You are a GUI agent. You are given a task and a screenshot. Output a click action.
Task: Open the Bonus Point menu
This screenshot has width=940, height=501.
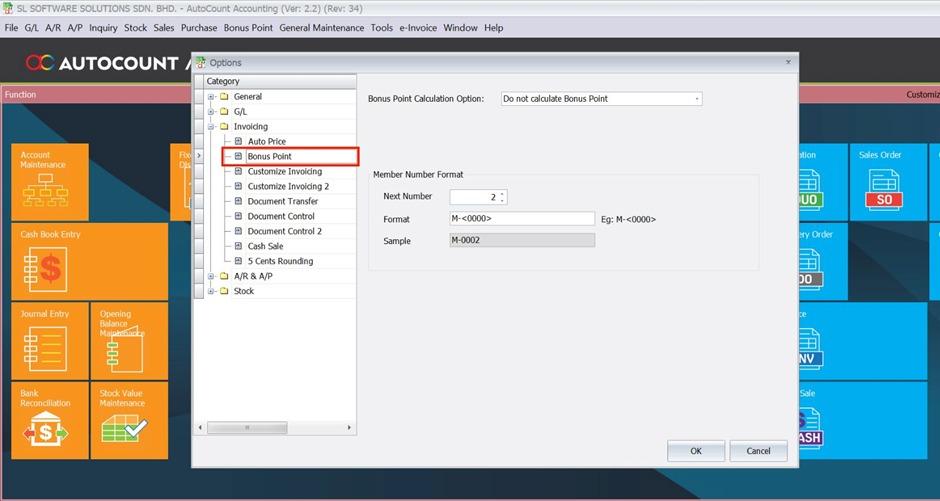248,28
